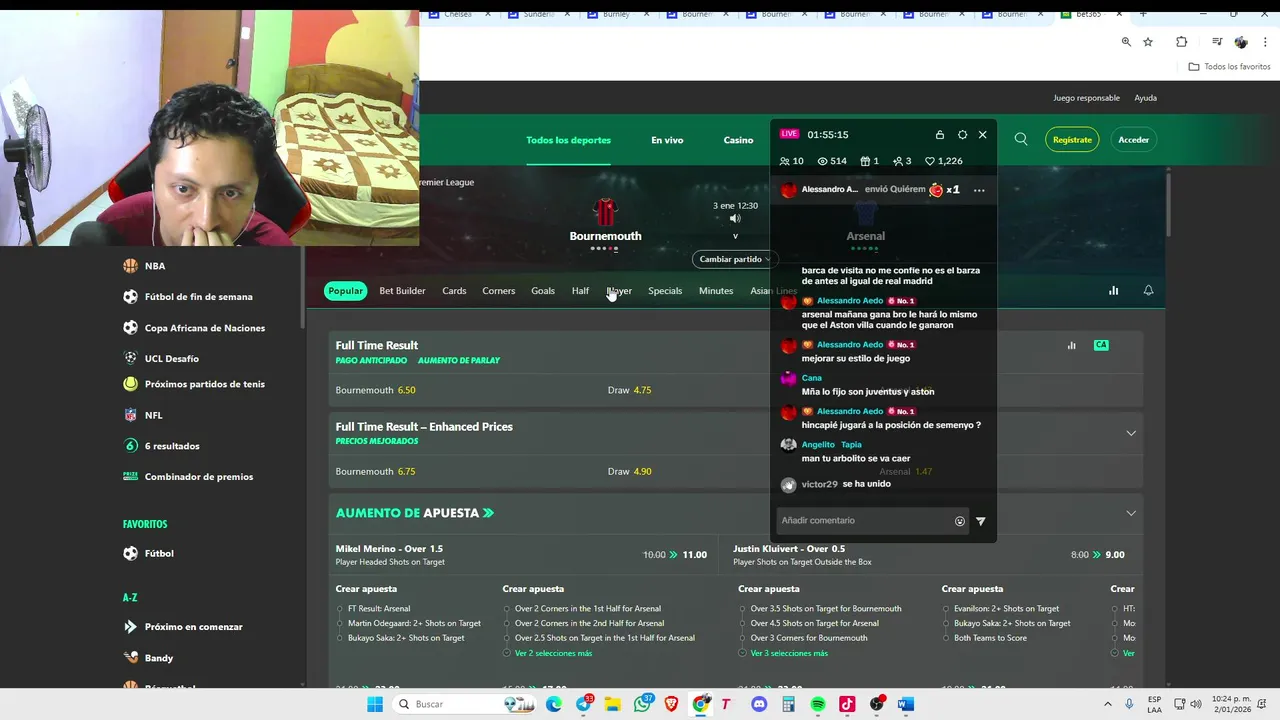Open the Corners market tab
Image resolution: width=1280 pixels, height=720 pixels.
tap(498, 291)
